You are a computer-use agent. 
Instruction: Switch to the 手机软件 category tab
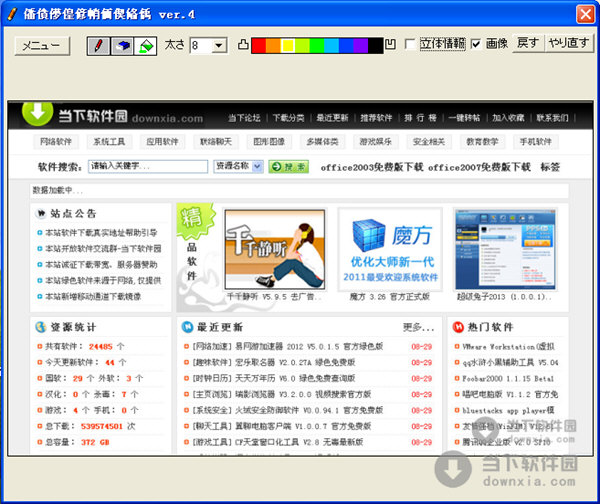(x=535, y=142)
